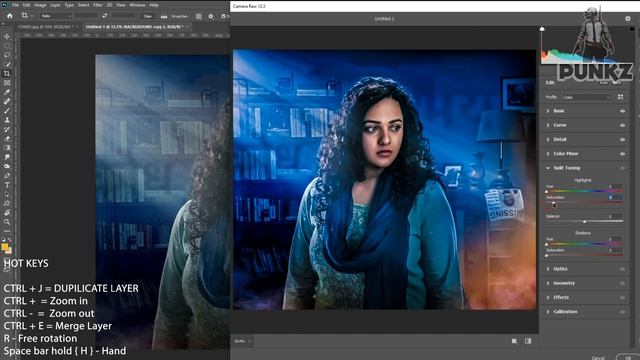
Task: Open the Image menu
Action: [x=40, y=5]
